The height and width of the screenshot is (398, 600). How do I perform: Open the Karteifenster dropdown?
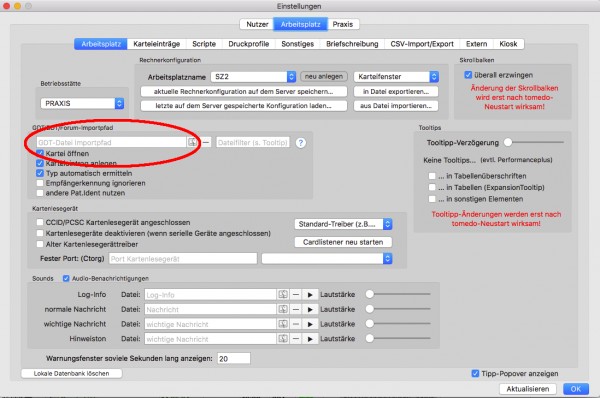(x=396, y=77)
